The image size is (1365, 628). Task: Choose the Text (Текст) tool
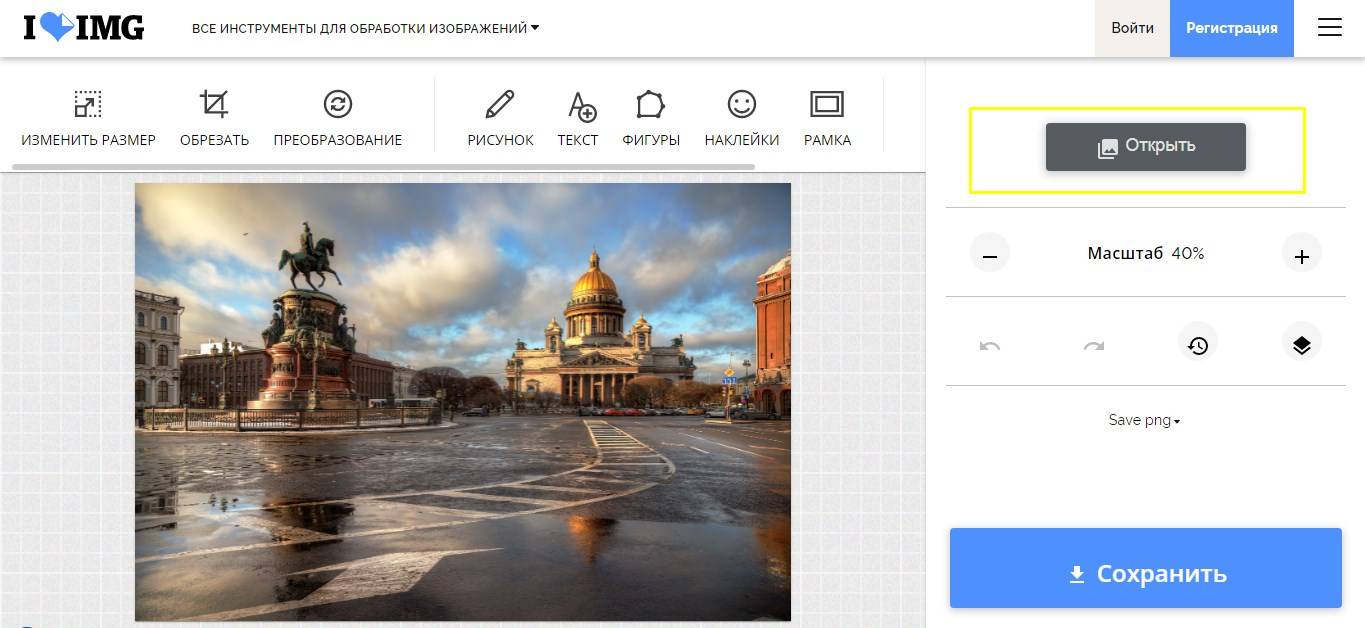point(578,118)
